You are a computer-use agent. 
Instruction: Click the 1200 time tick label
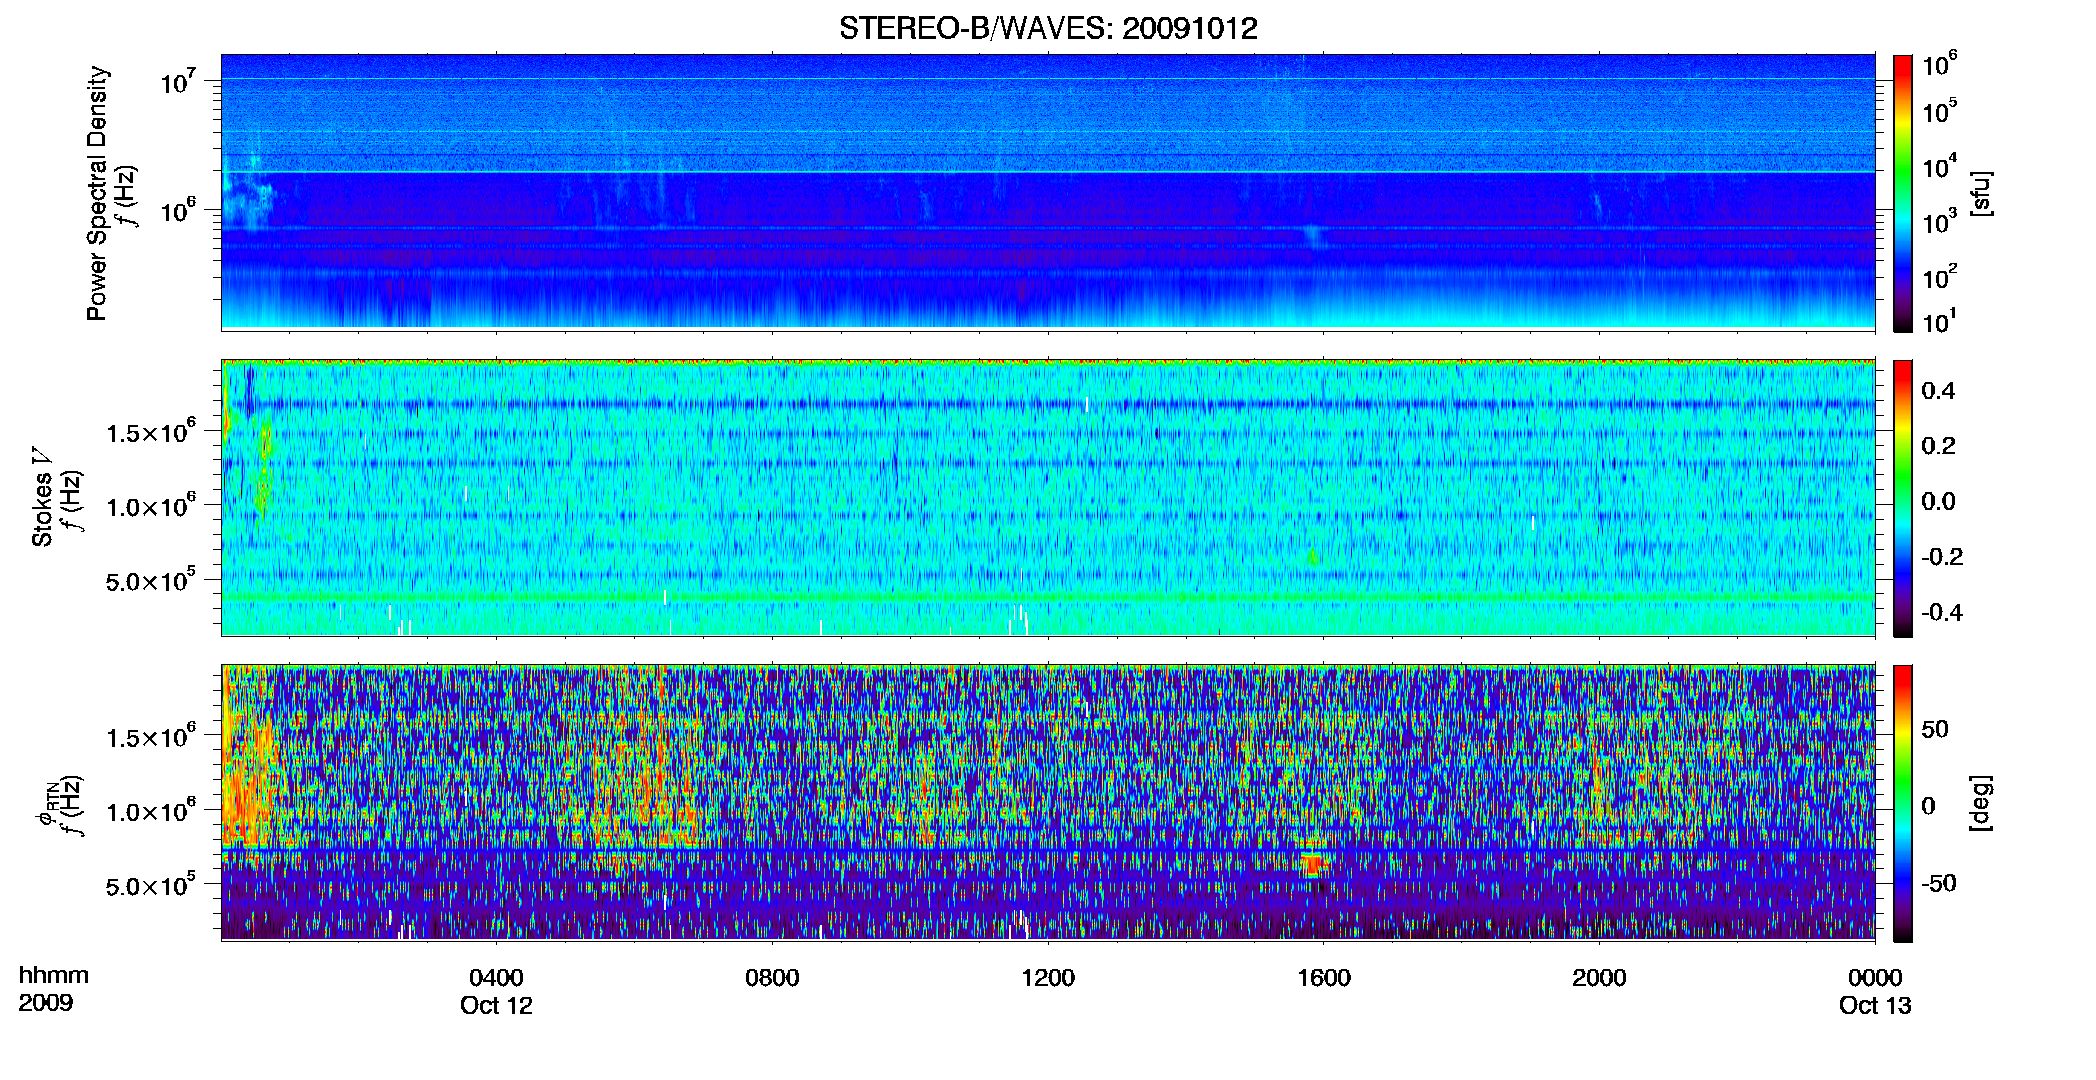[x=1048, y=978]
